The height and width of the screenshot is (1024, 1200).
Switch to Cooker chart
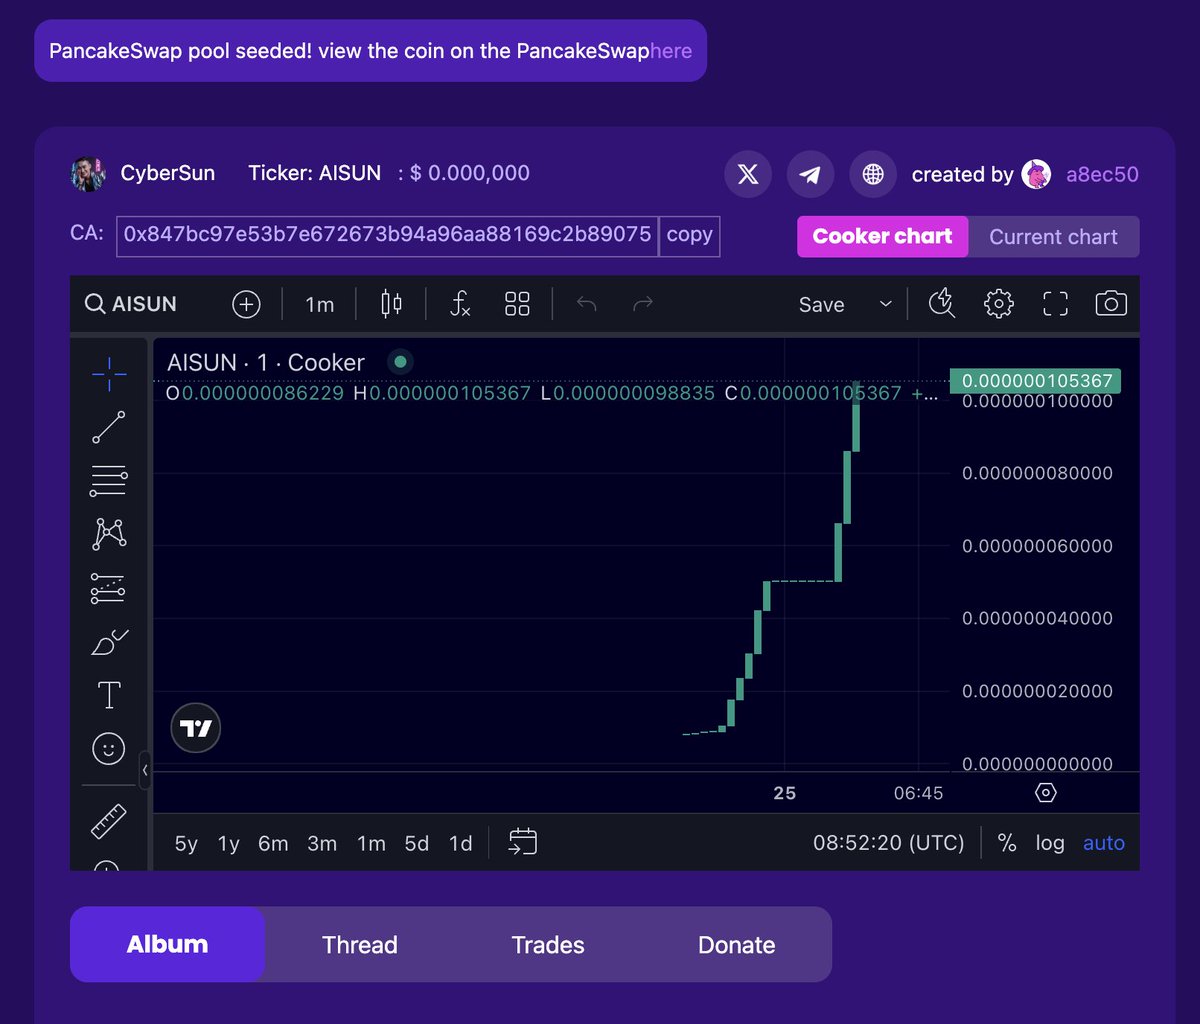[x=882, y=237]
